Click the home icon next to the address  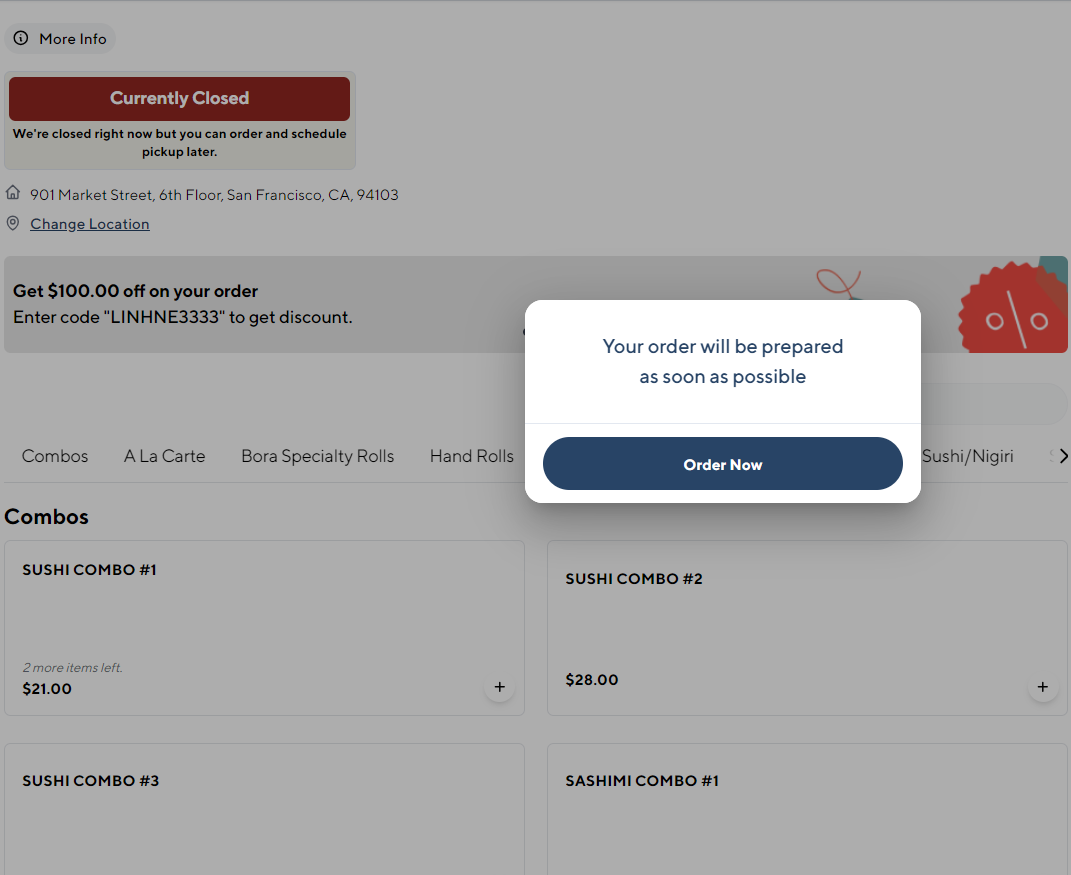pos(12,191)
